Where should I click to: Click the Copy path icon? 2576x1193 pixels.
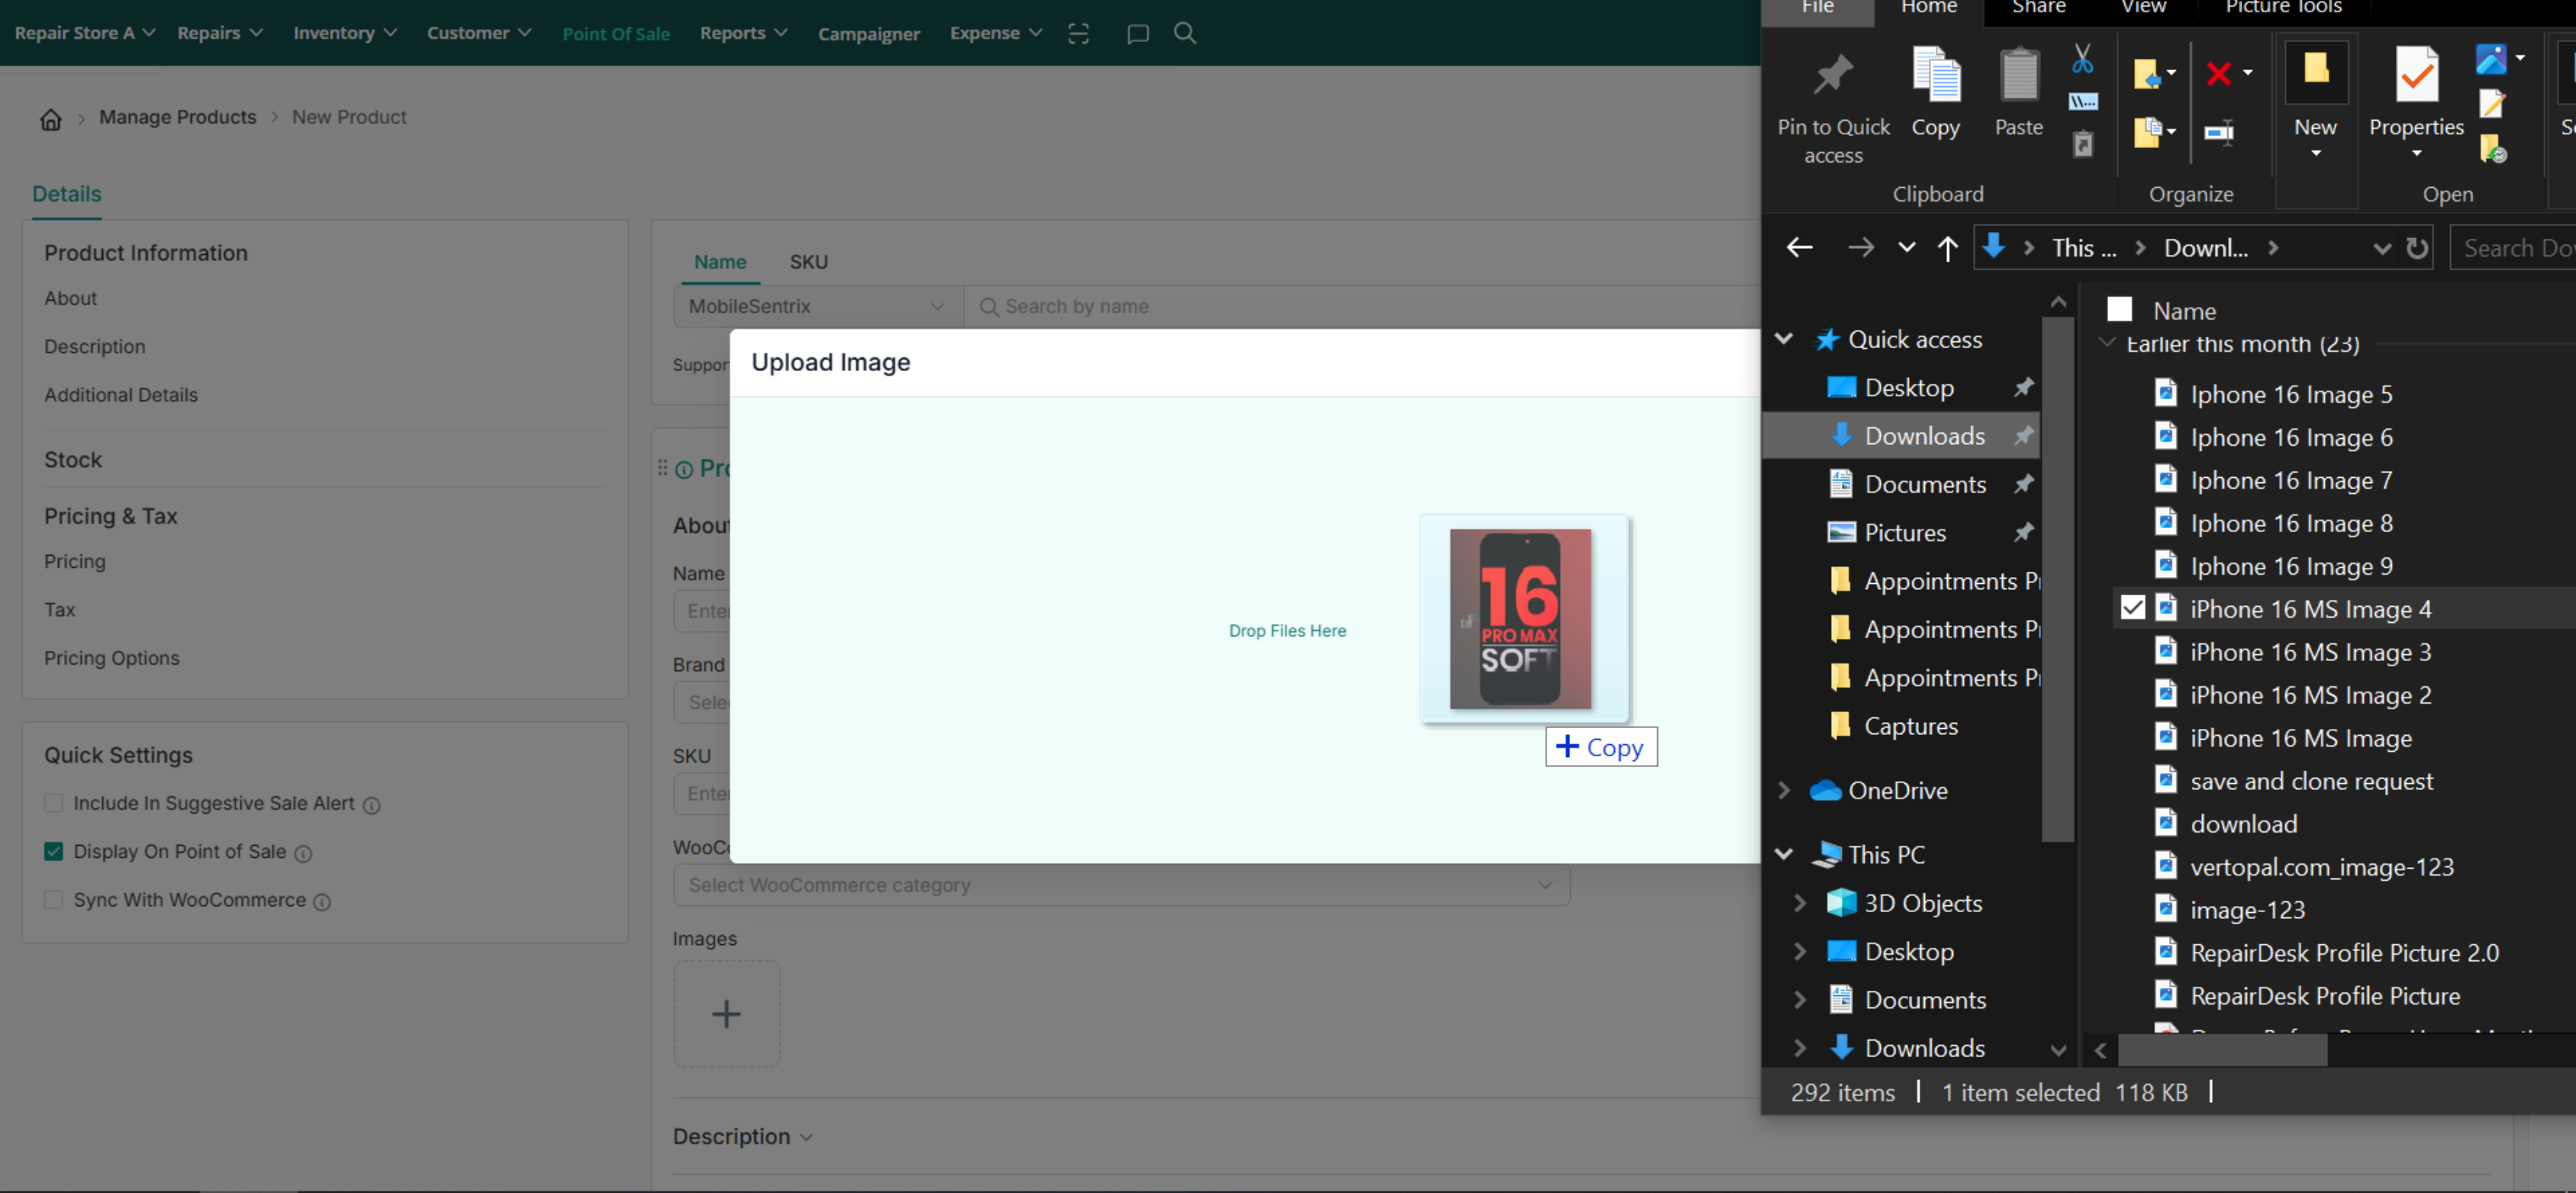2082,101
